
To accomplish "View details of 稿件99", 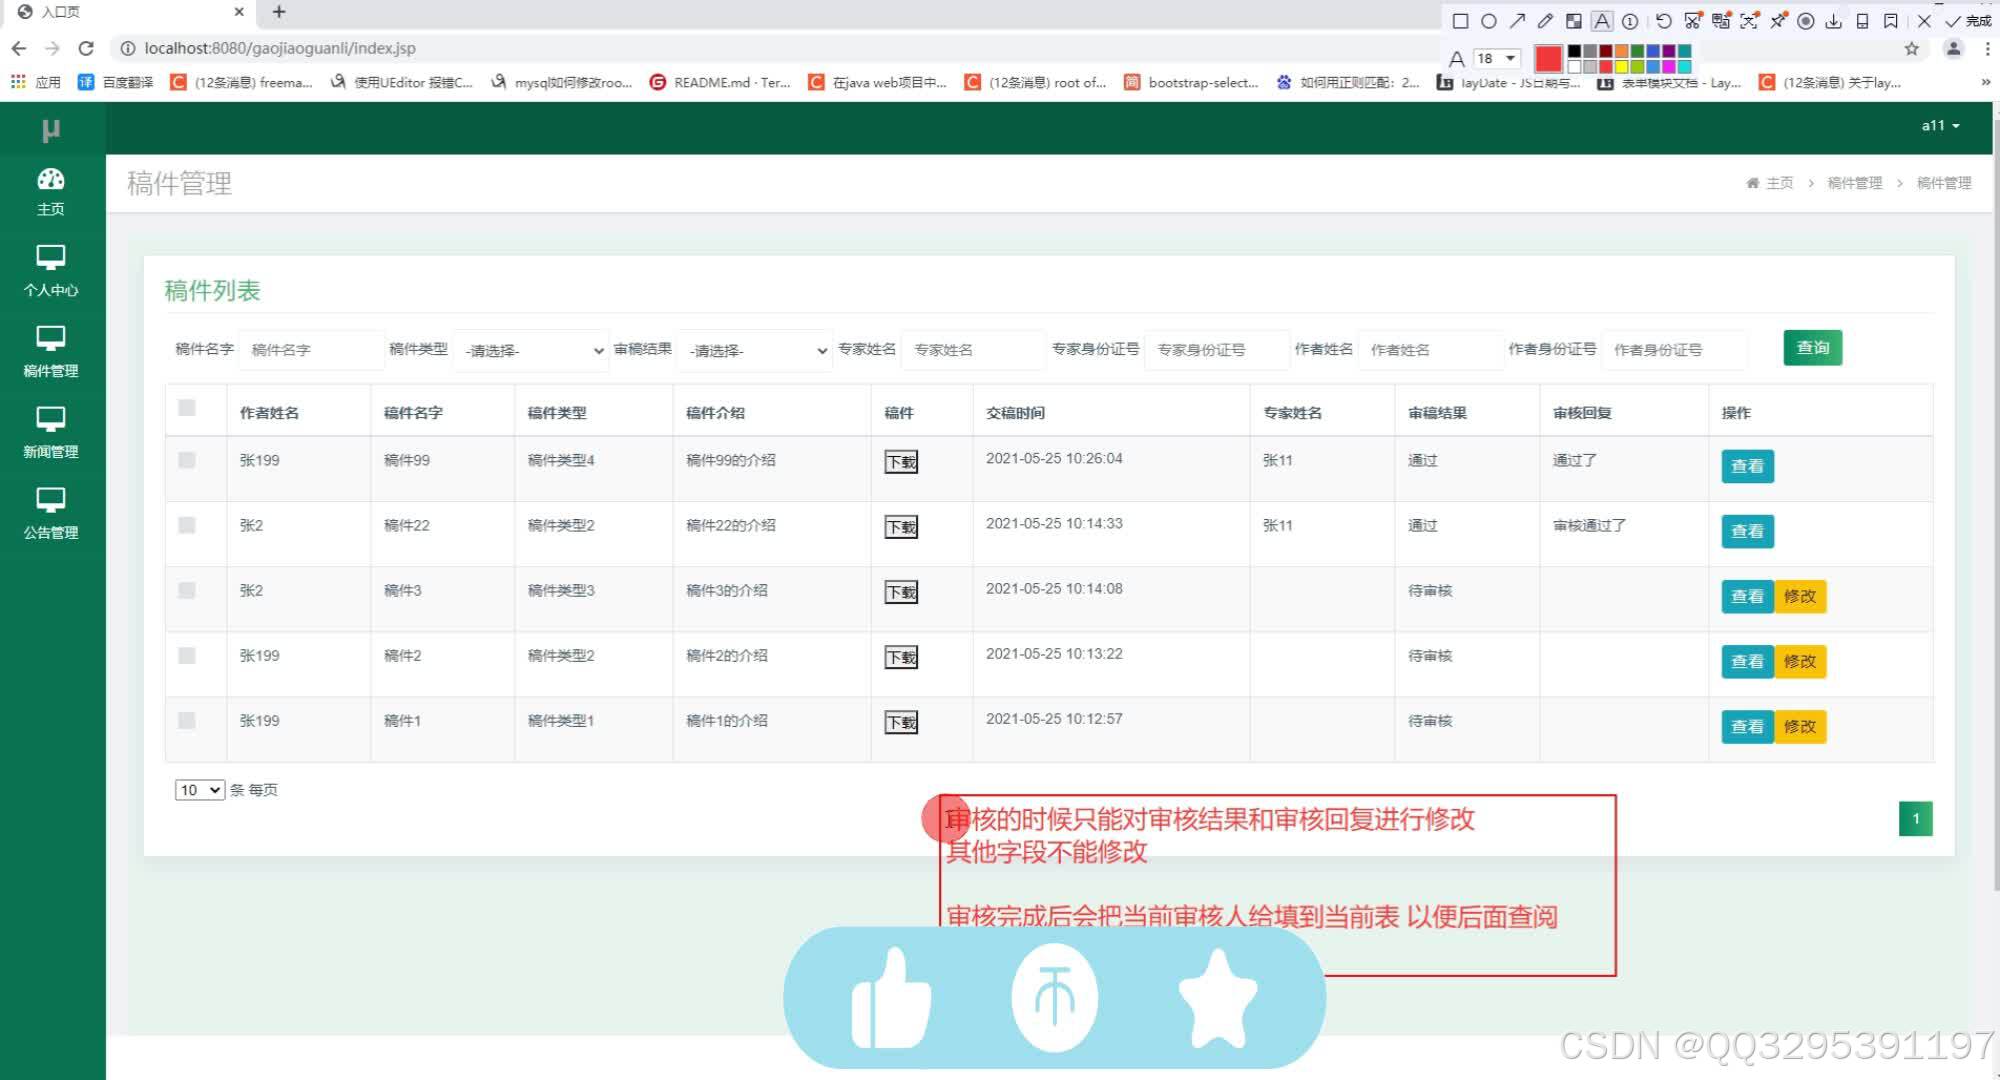I will pos(1747,466).
